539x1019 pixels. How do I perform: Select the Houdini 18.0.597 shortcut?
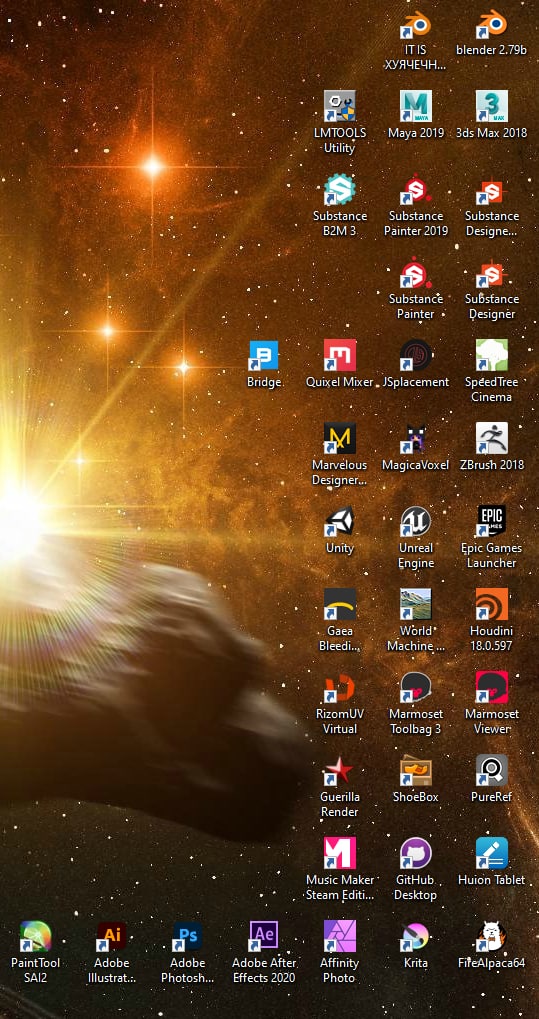click(492, 604)
